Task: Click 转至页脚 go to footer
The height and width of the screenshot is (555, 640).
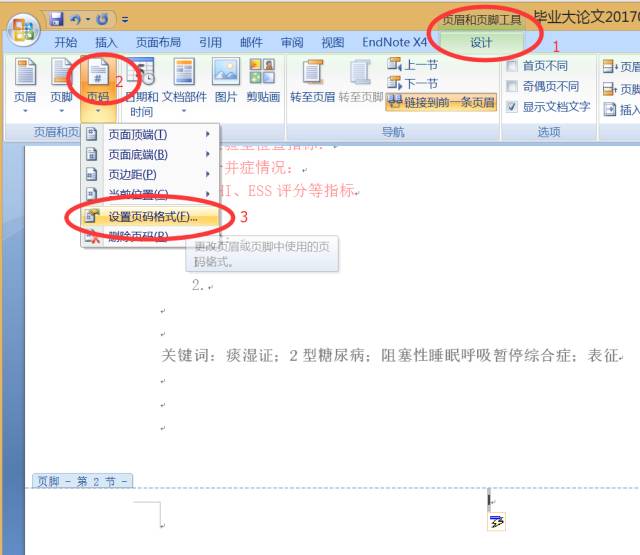Action: click(360, 80)
